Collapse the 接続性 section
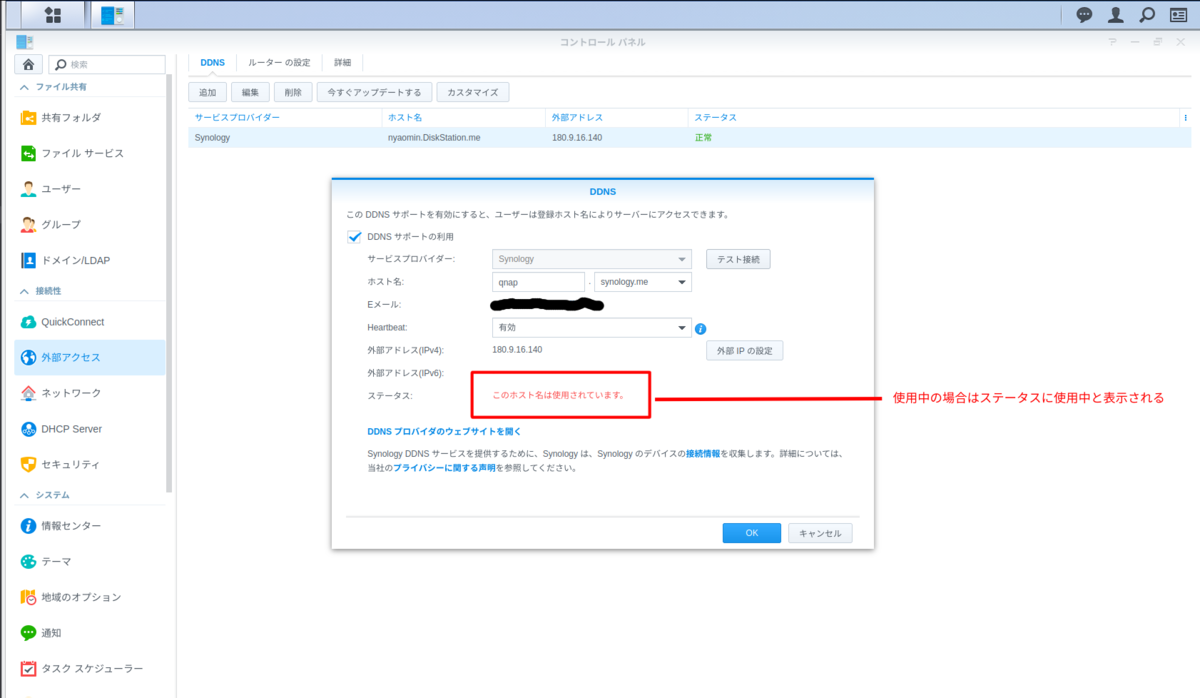This screenshot has height=698, width=1200. (25, 291)
